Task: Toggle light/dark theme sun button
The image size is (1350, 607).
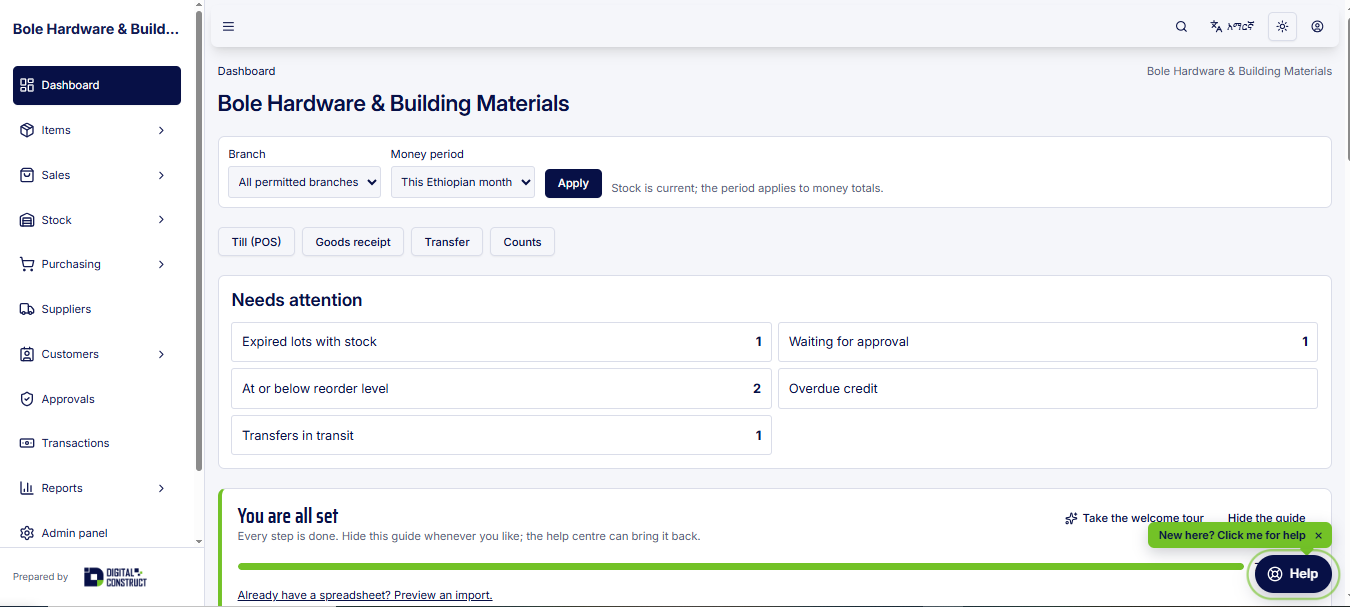Action: 1282,27
